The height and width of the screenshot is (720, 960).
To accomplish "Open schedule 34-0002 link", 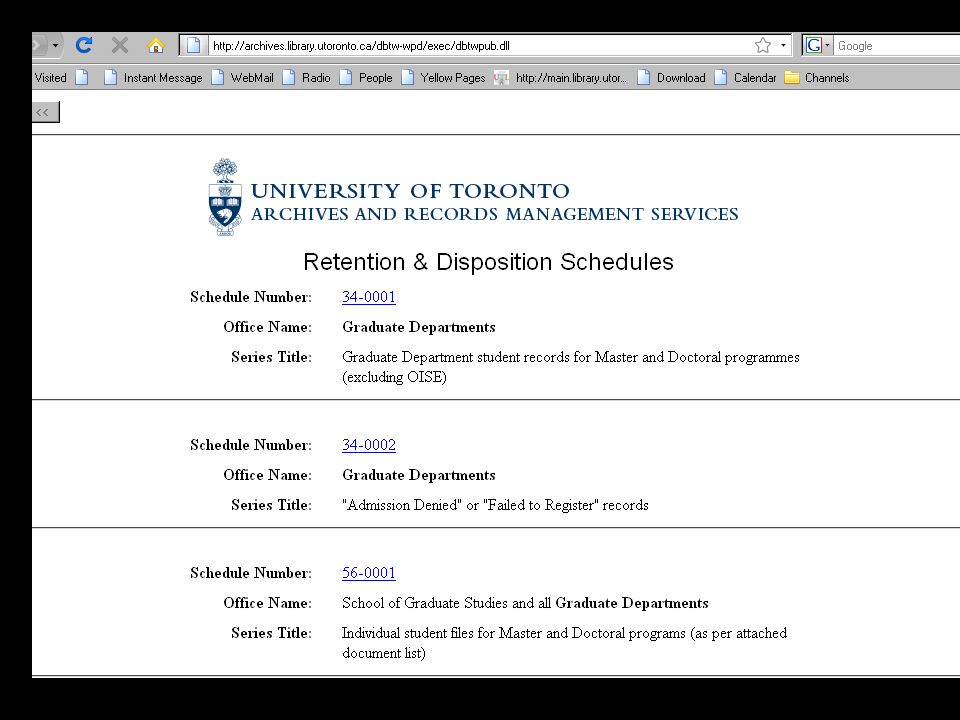I will pos(369,445).
